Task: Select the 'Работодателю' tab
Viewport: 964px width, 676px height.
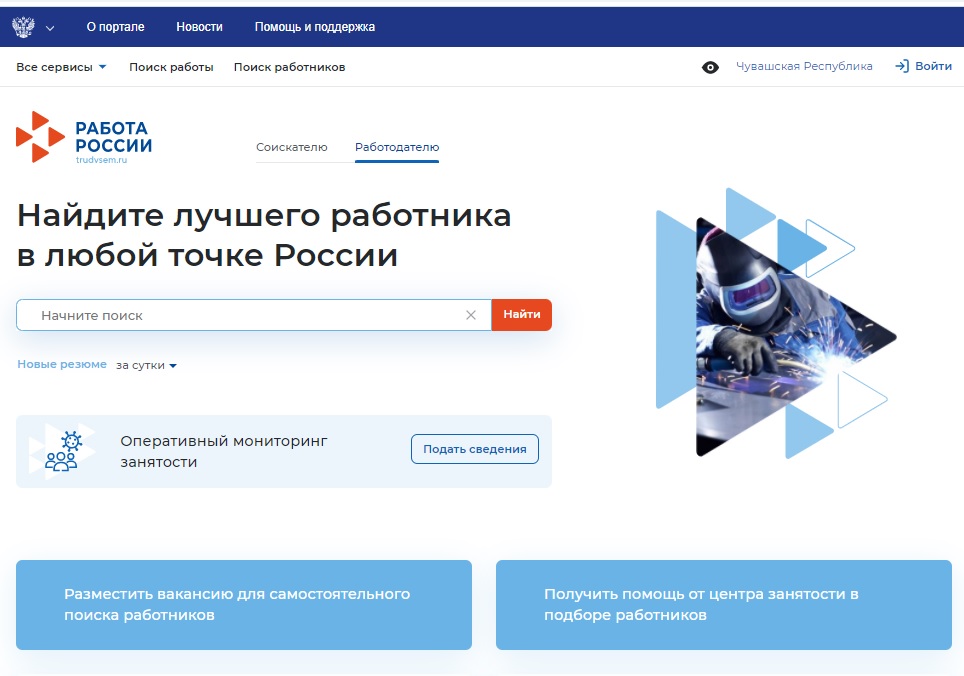Action: pos(397,147)
